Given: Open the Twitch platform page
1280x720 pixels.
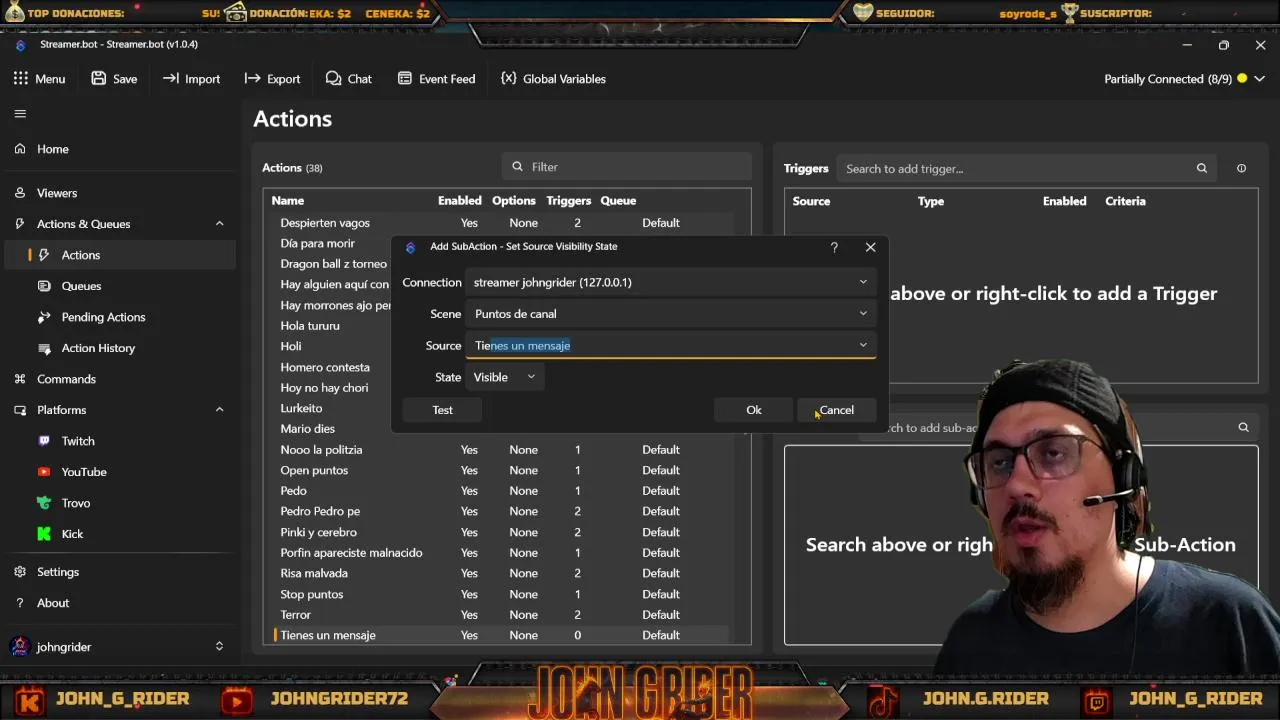Looking at the screenshot, I should click(x=118, y=441).
